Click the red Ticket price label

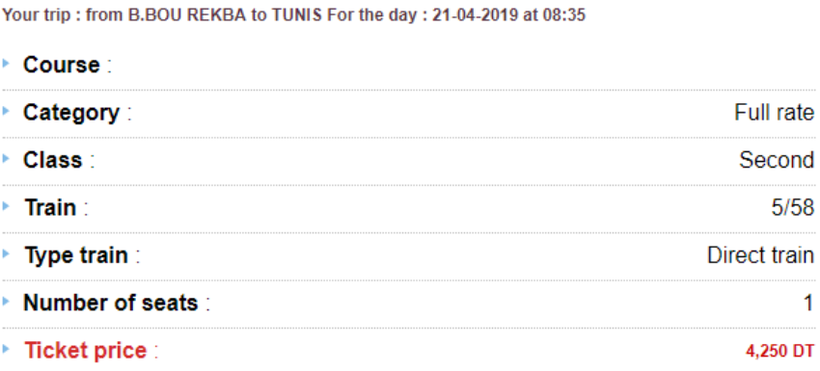tap(86, 351)
